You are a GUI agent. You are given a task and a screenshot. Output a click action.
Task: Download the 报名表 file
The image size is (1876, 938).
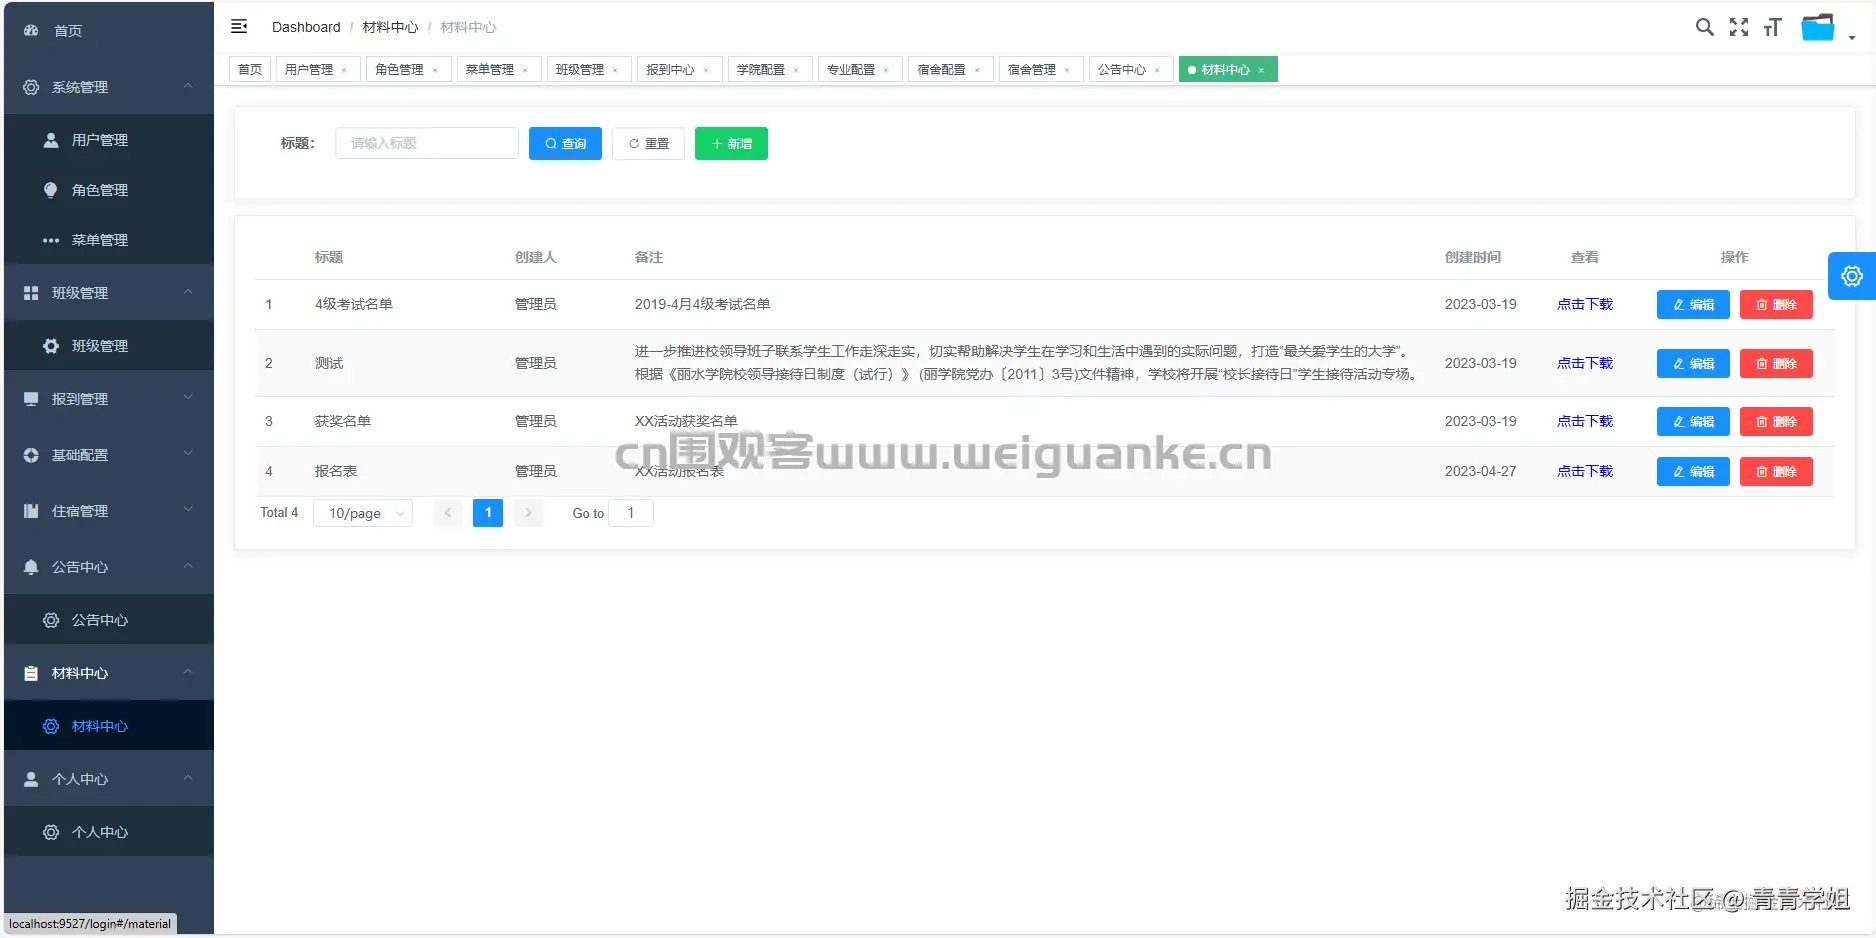pyautogui.click(x=1585, y=471)
